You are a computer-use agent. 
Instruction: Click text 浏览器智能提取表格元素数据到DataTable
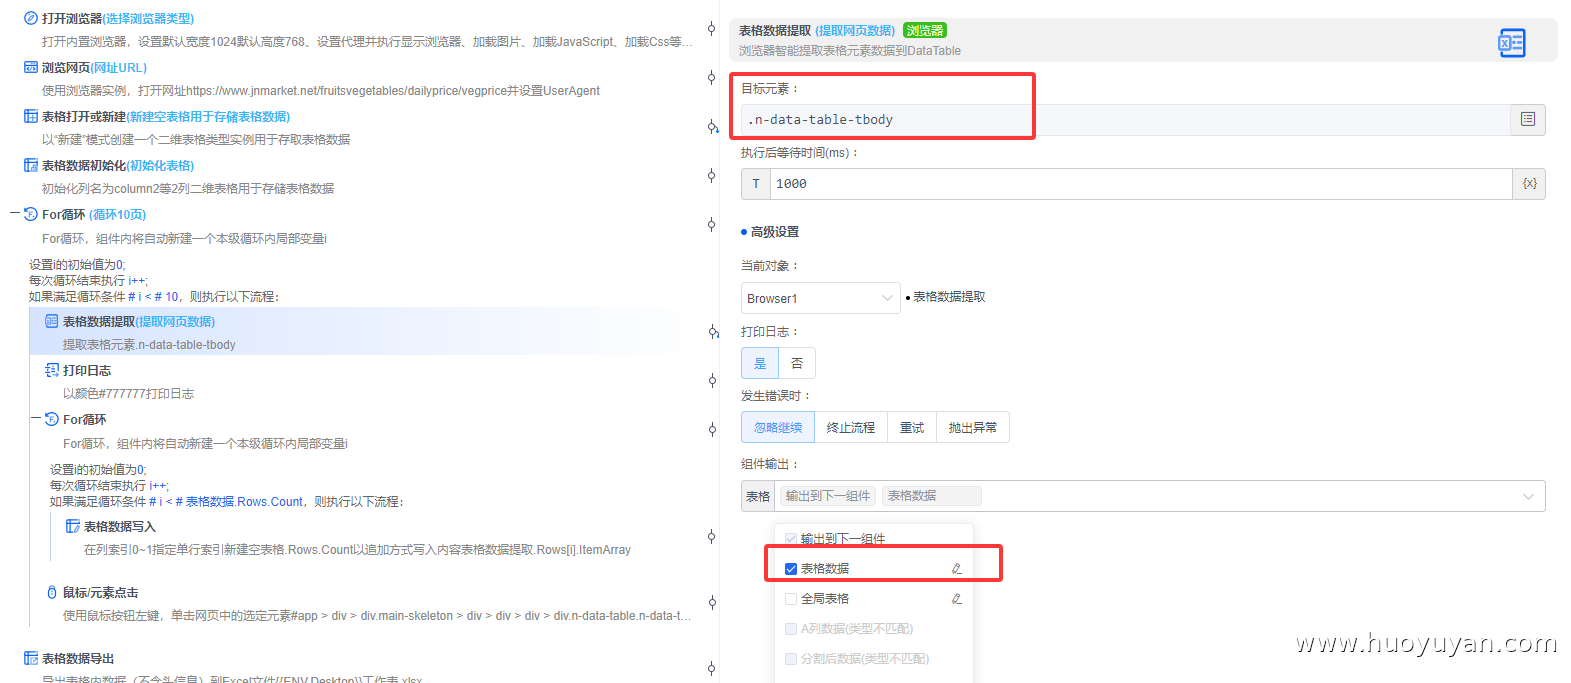[x=850, y=50]
